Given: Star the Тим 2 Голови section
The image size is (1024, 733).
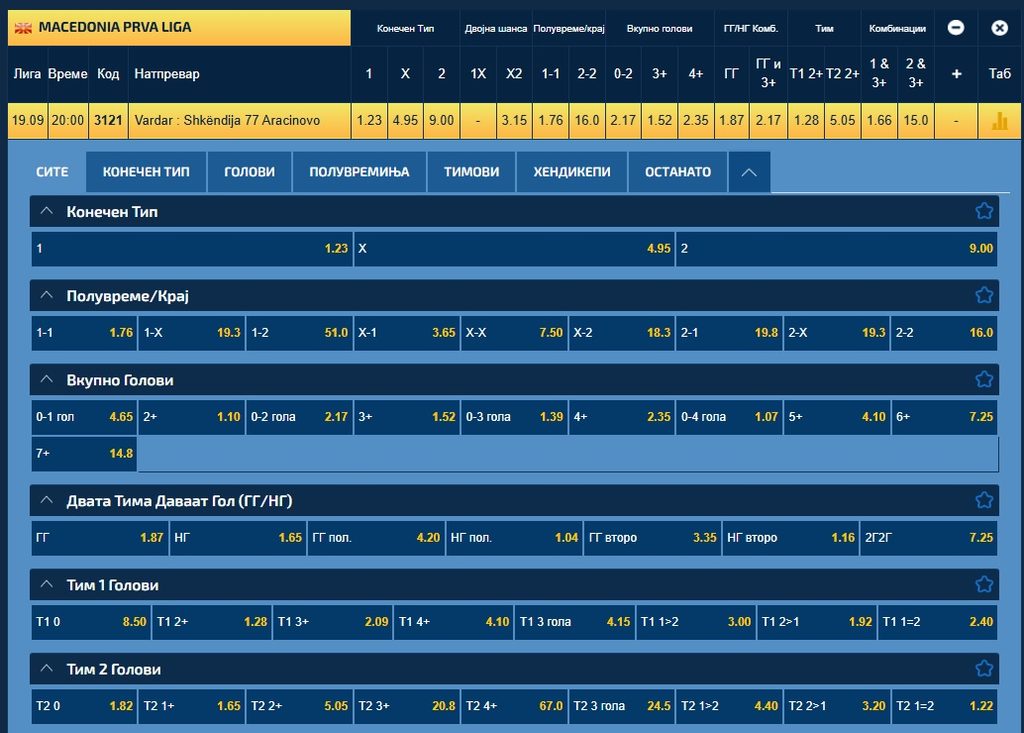Looking at the screenshot, I should tap(984, 669).
